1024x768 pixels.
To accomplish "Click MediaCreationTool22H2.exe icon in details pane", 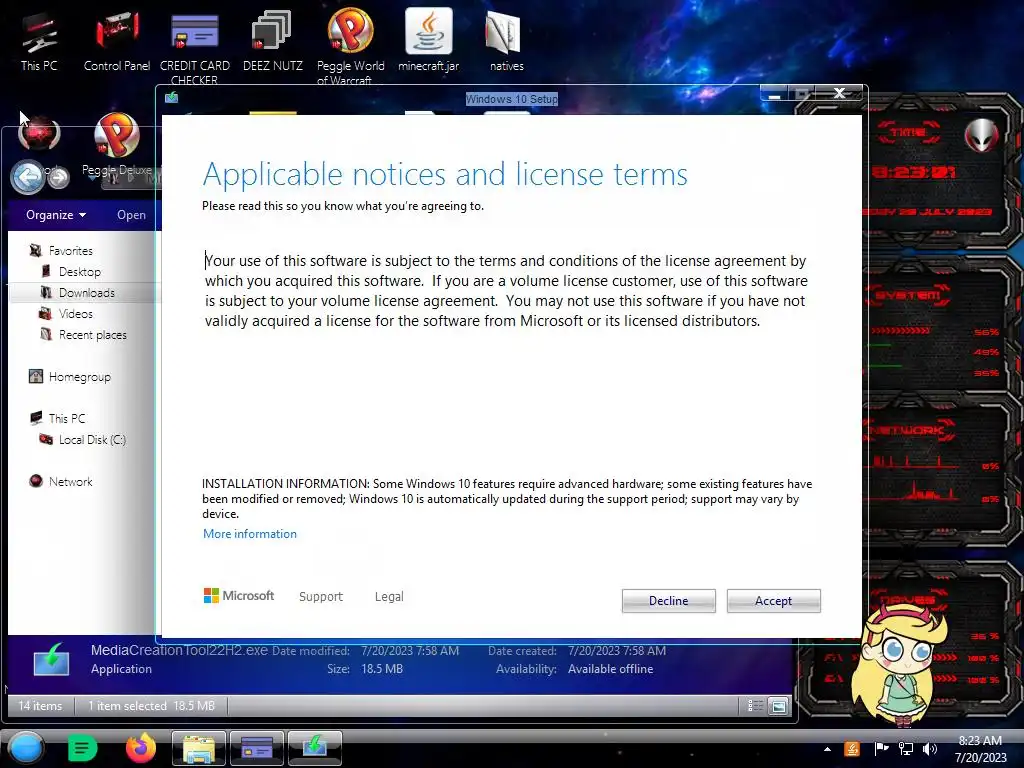I will pyautogui.click(x=51, y=660).
